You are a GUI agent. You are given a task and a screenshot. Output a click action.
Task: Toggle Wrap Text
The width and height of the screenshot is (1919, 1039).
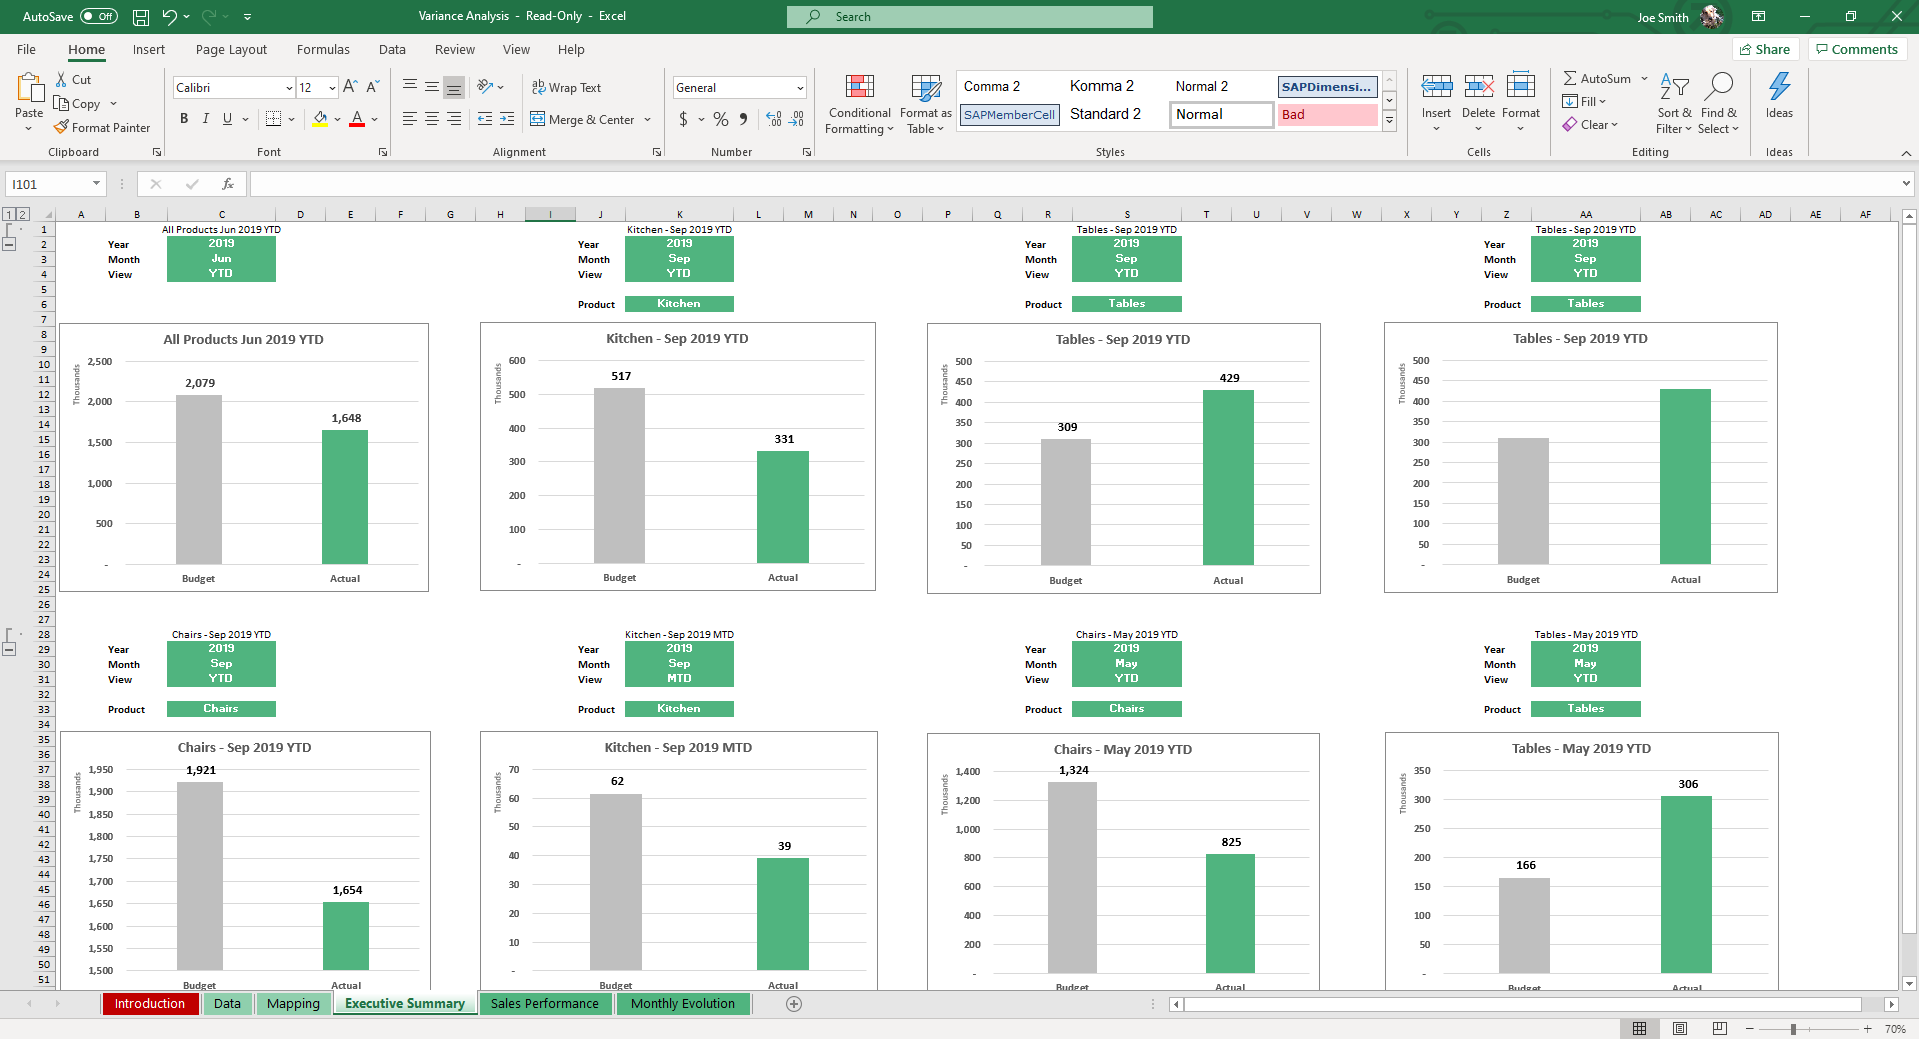click(x=566, y=88)
